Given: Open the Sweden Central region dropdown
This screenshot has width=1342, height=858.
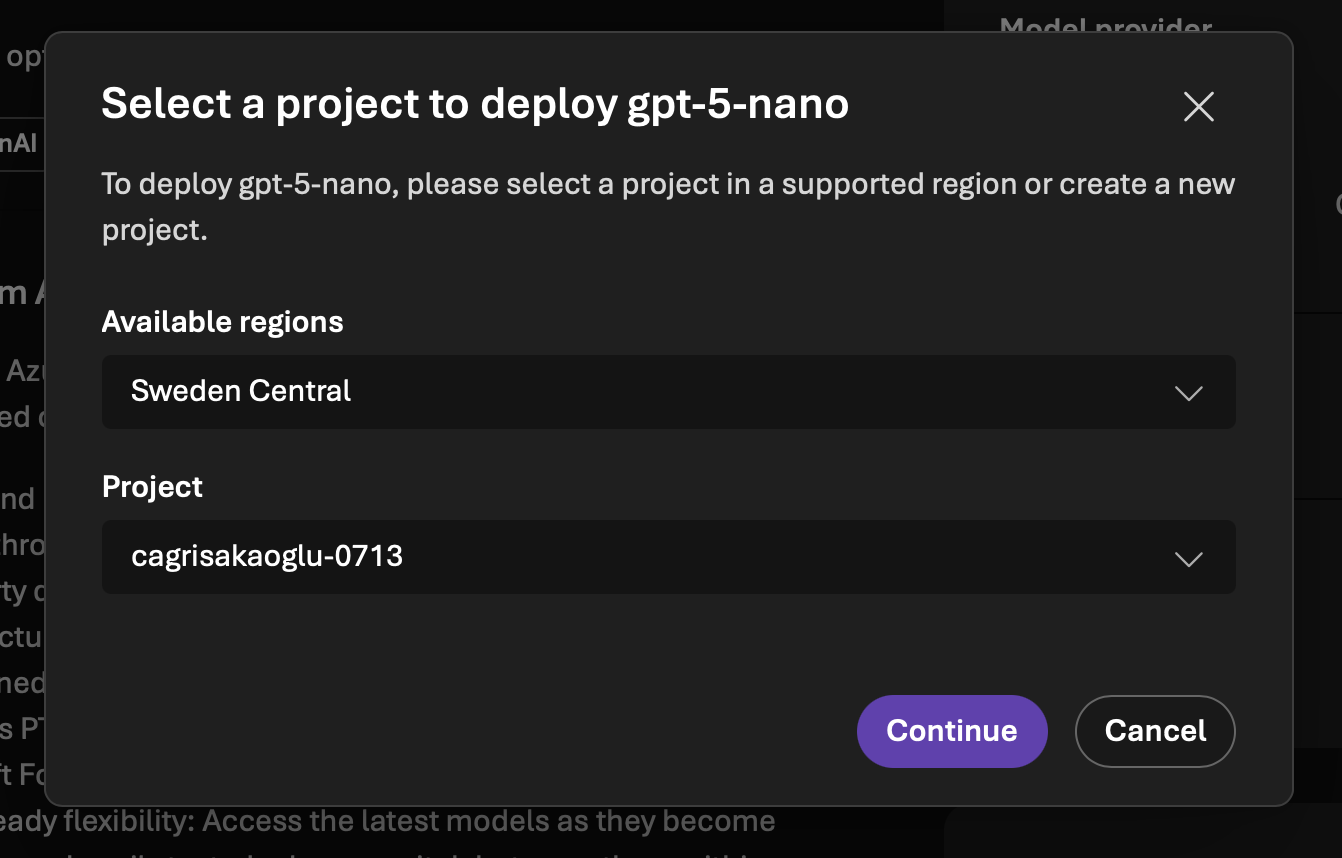Looking at the screenshot, I should click(x=668, y=392).
